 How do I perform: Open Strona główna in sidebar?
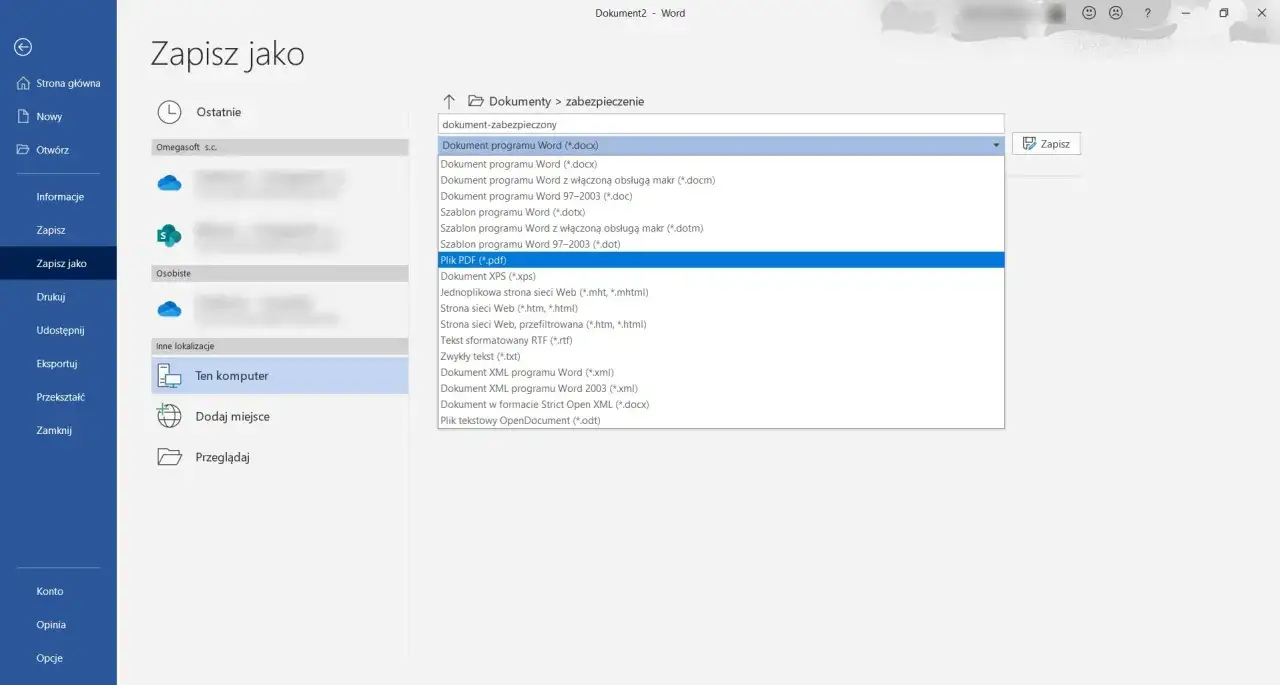tap(58, 83)
